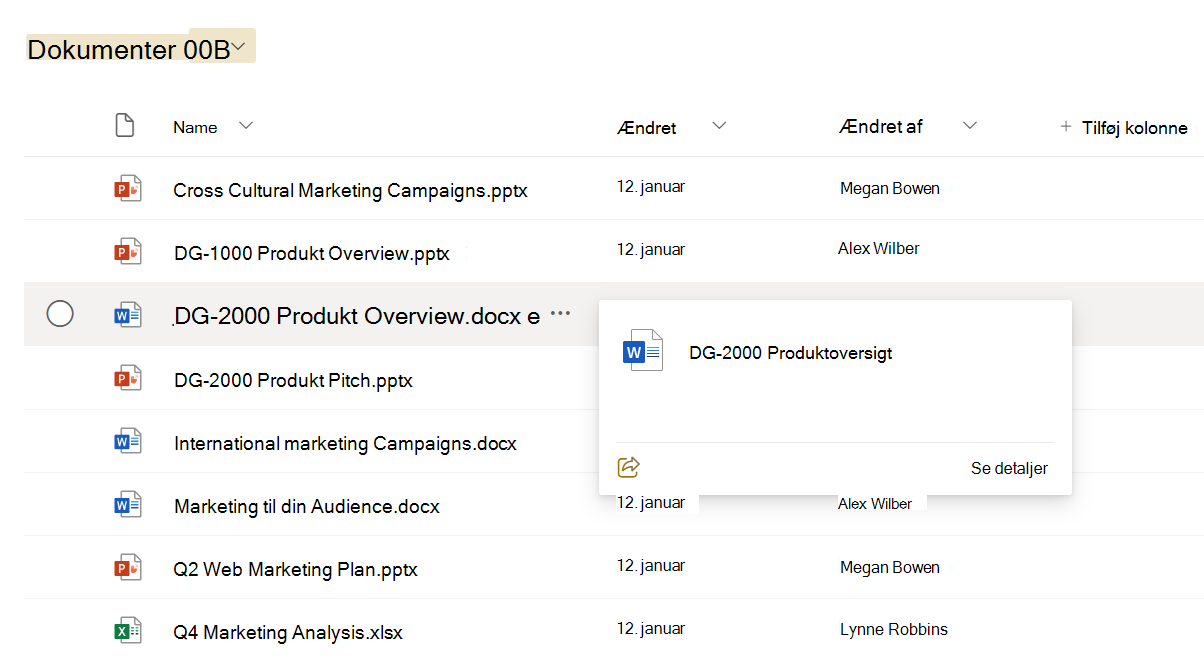Click Word icon beside Marketing til din Audience
Image resolution: width=1204 pixels, height=658 pixels.
[128, 505]
